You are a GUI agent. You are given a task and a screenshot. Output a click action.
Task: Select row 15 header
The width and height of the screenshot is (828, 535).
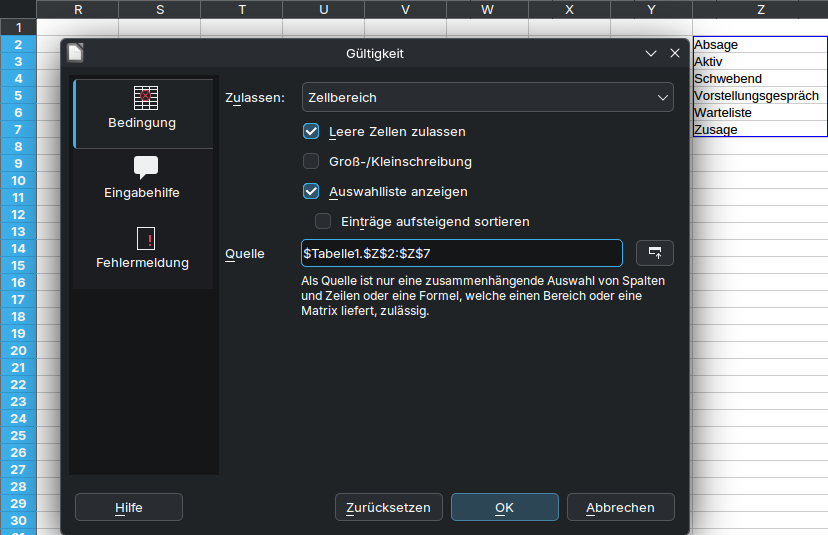point(18,265)
